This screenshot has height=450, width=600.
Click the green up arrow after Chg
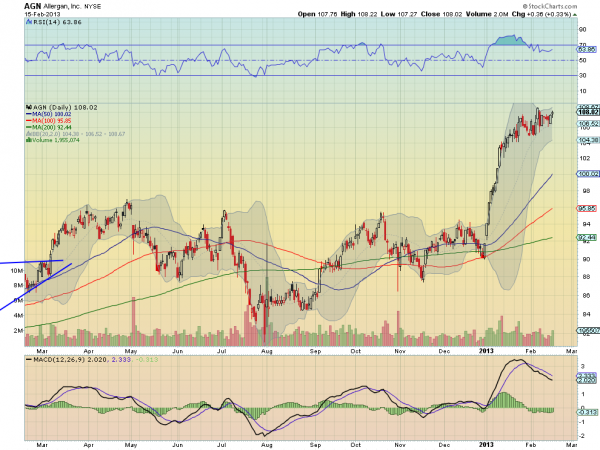(x=575, y=15)
